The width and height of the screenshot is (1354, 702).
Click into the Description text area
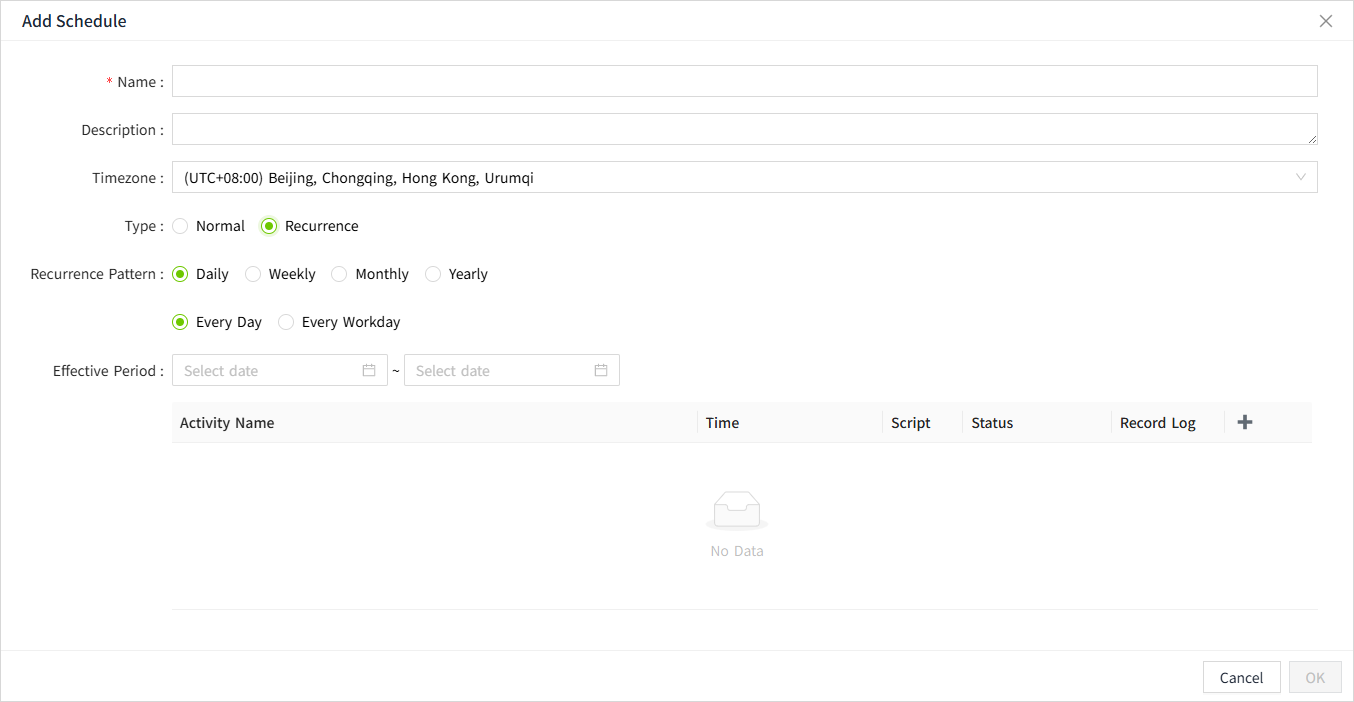pyautogui.click(x=744, y=129)
